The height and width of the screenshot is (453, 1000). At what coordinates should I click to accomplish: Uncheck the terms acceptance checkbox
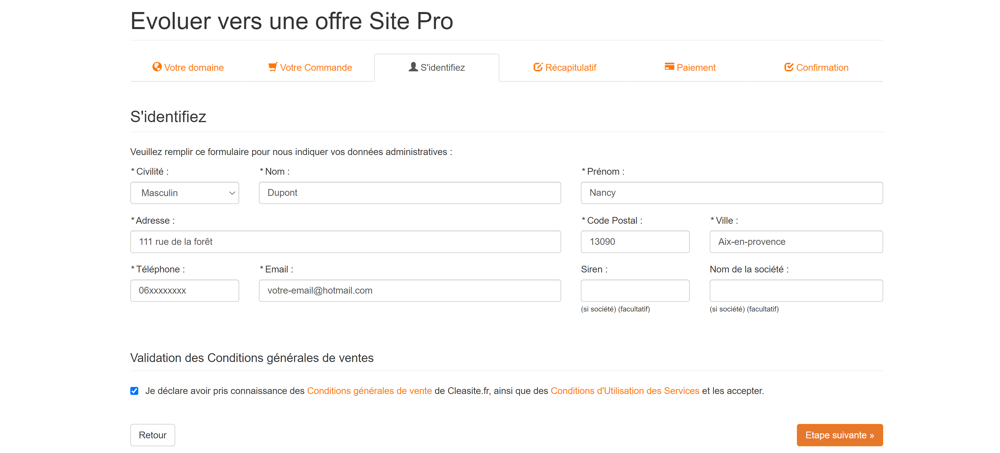[134, 391]
